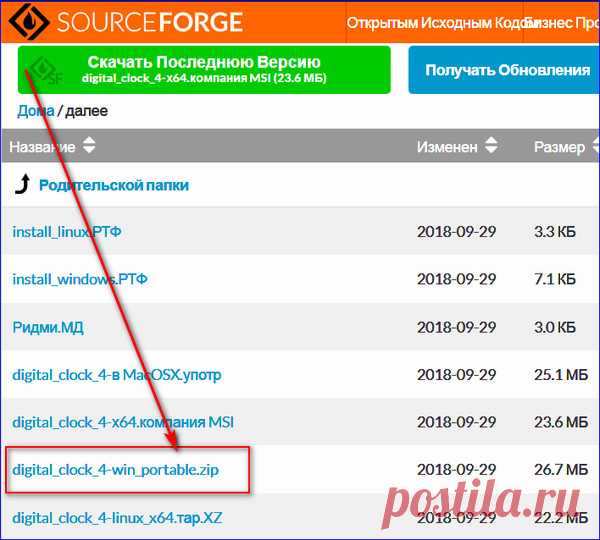600x540 pixels.
Task: Download digital_clock_4-в MacOSX.употр file
Action: point(117,375)
